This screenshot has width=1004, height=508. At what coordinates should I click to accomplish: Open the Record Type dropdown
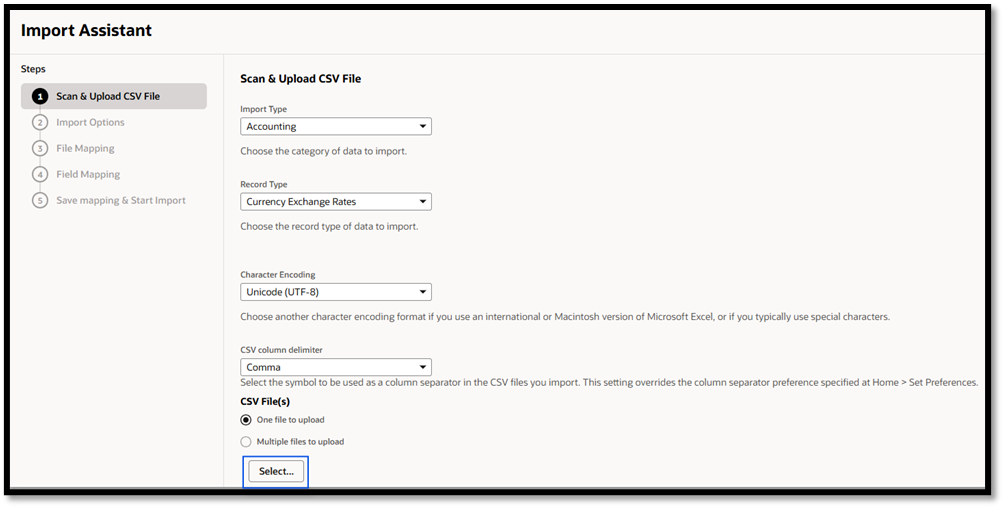(x=336, y=202)
